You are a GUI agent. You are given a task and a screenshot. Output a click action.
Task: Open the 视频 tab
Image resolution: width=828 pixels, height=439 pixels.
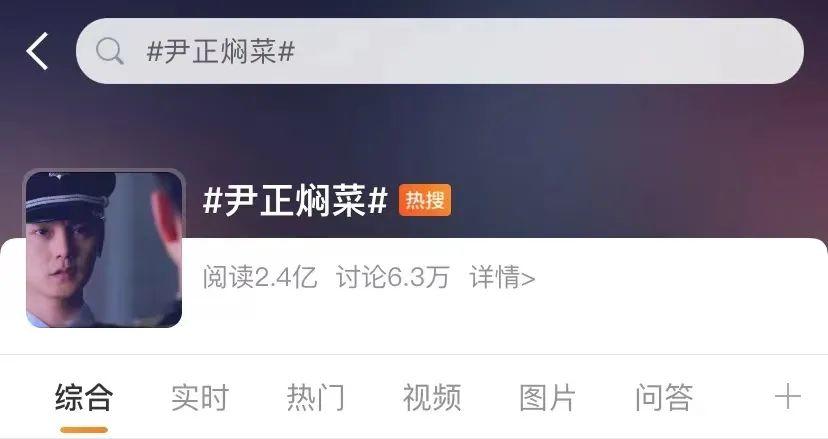432,397
